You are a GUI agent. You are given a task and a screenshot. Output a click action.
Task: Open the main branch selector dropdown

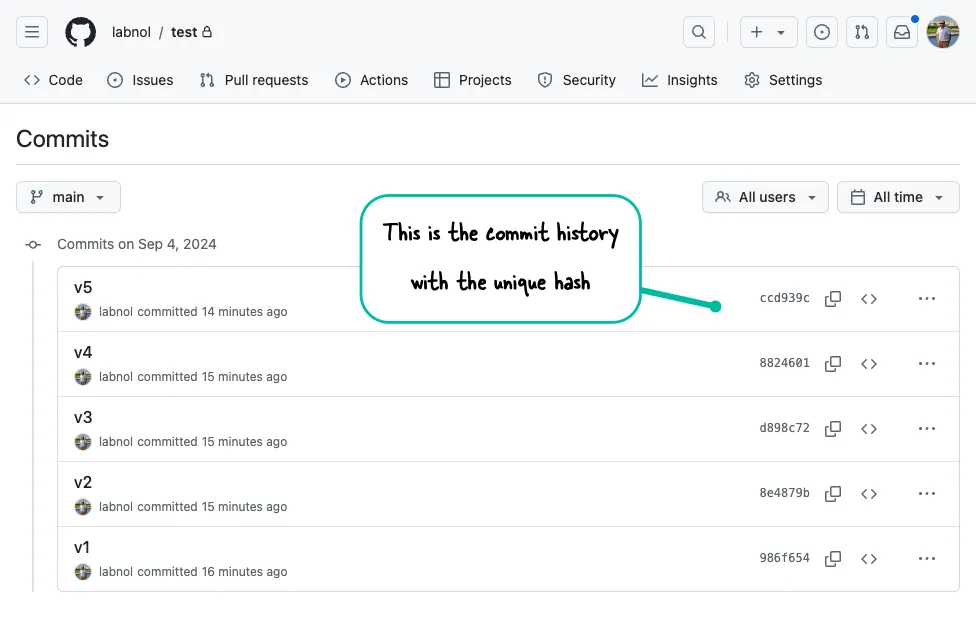pyautogui.click(x=68, y=197)
